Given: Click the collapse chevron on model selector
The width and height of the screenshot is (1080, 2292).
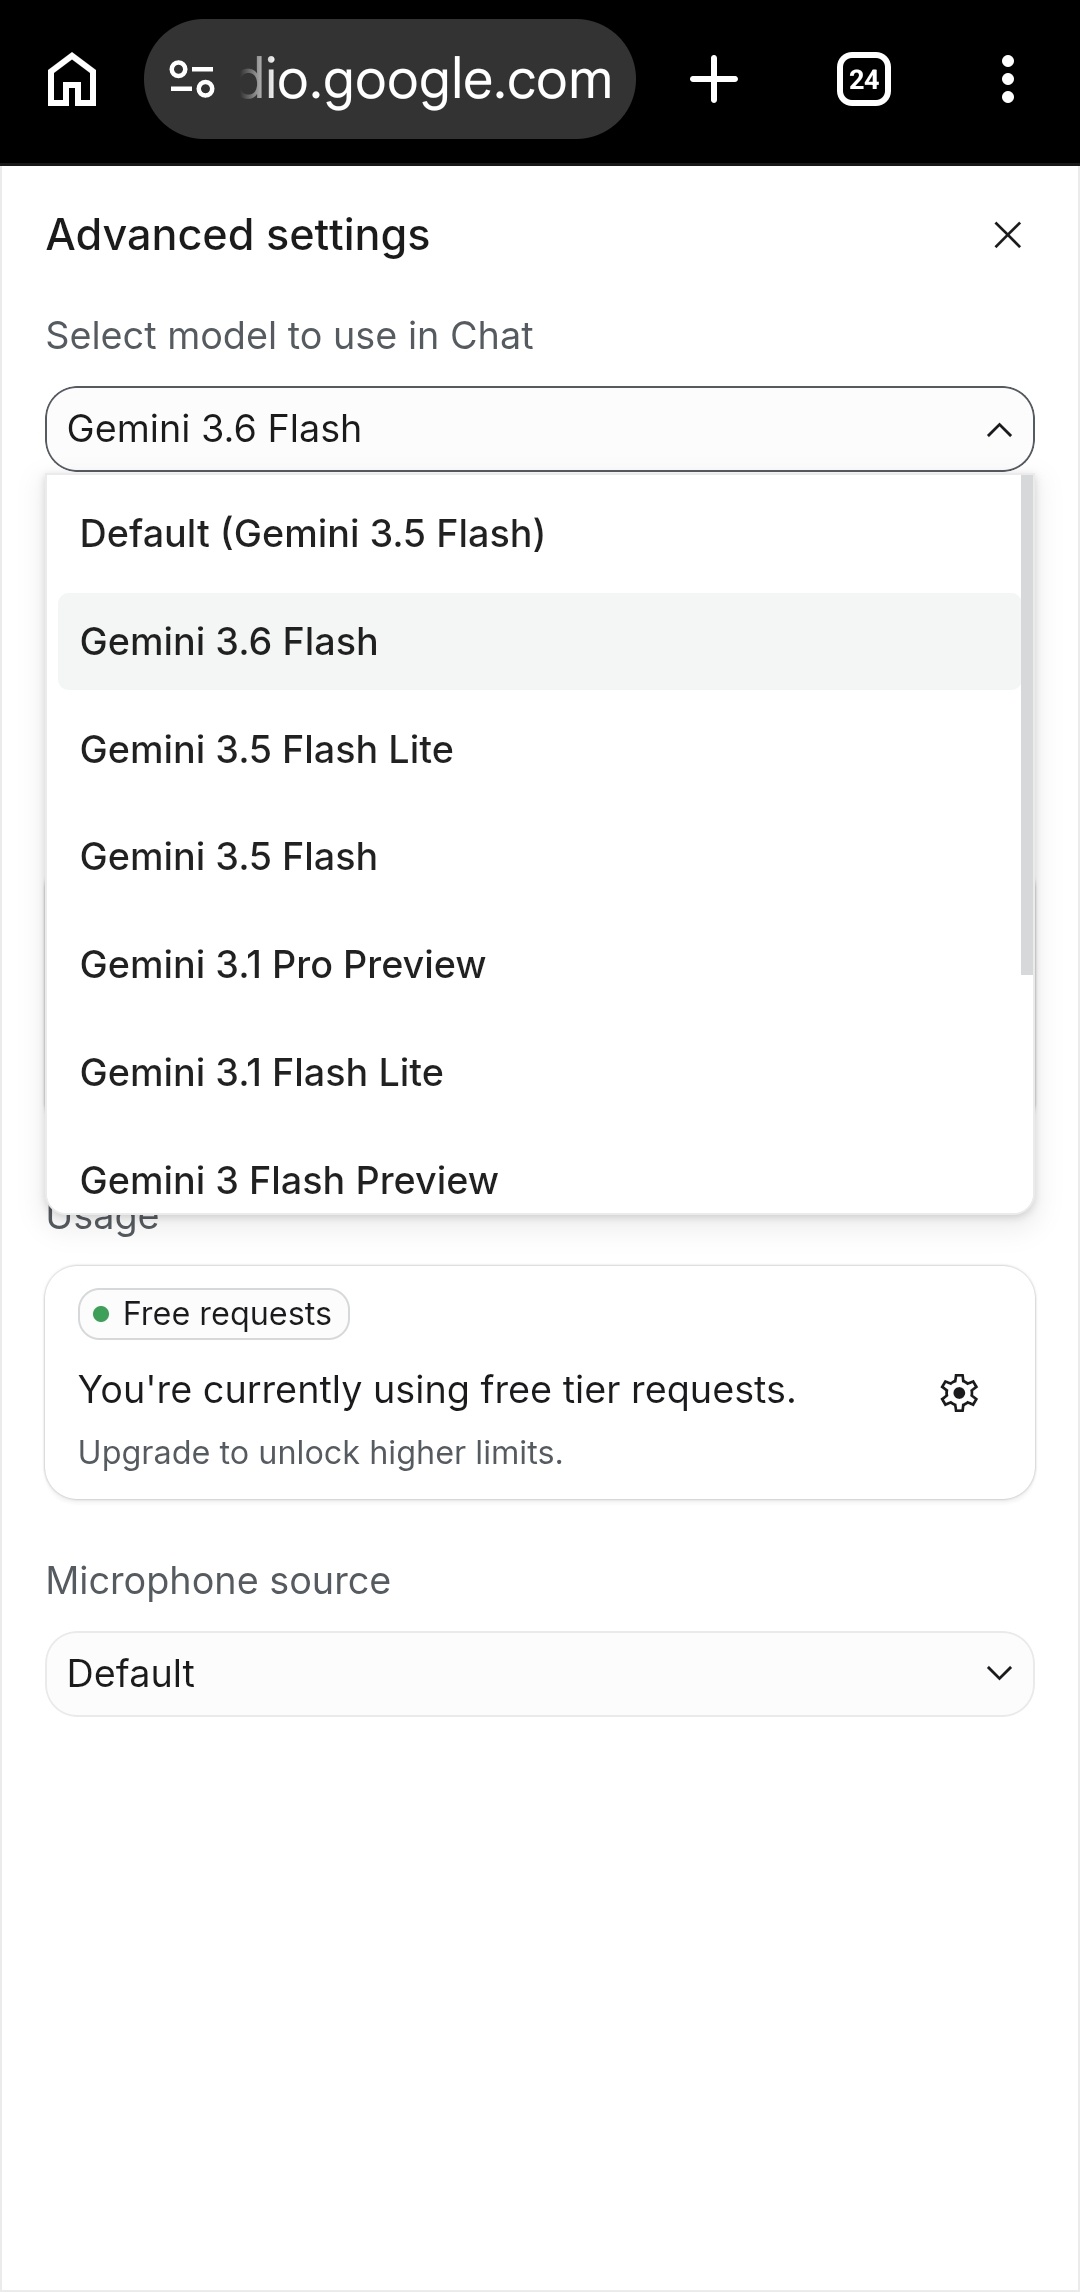Looking at the screenshot, I should tap(999, 430).
